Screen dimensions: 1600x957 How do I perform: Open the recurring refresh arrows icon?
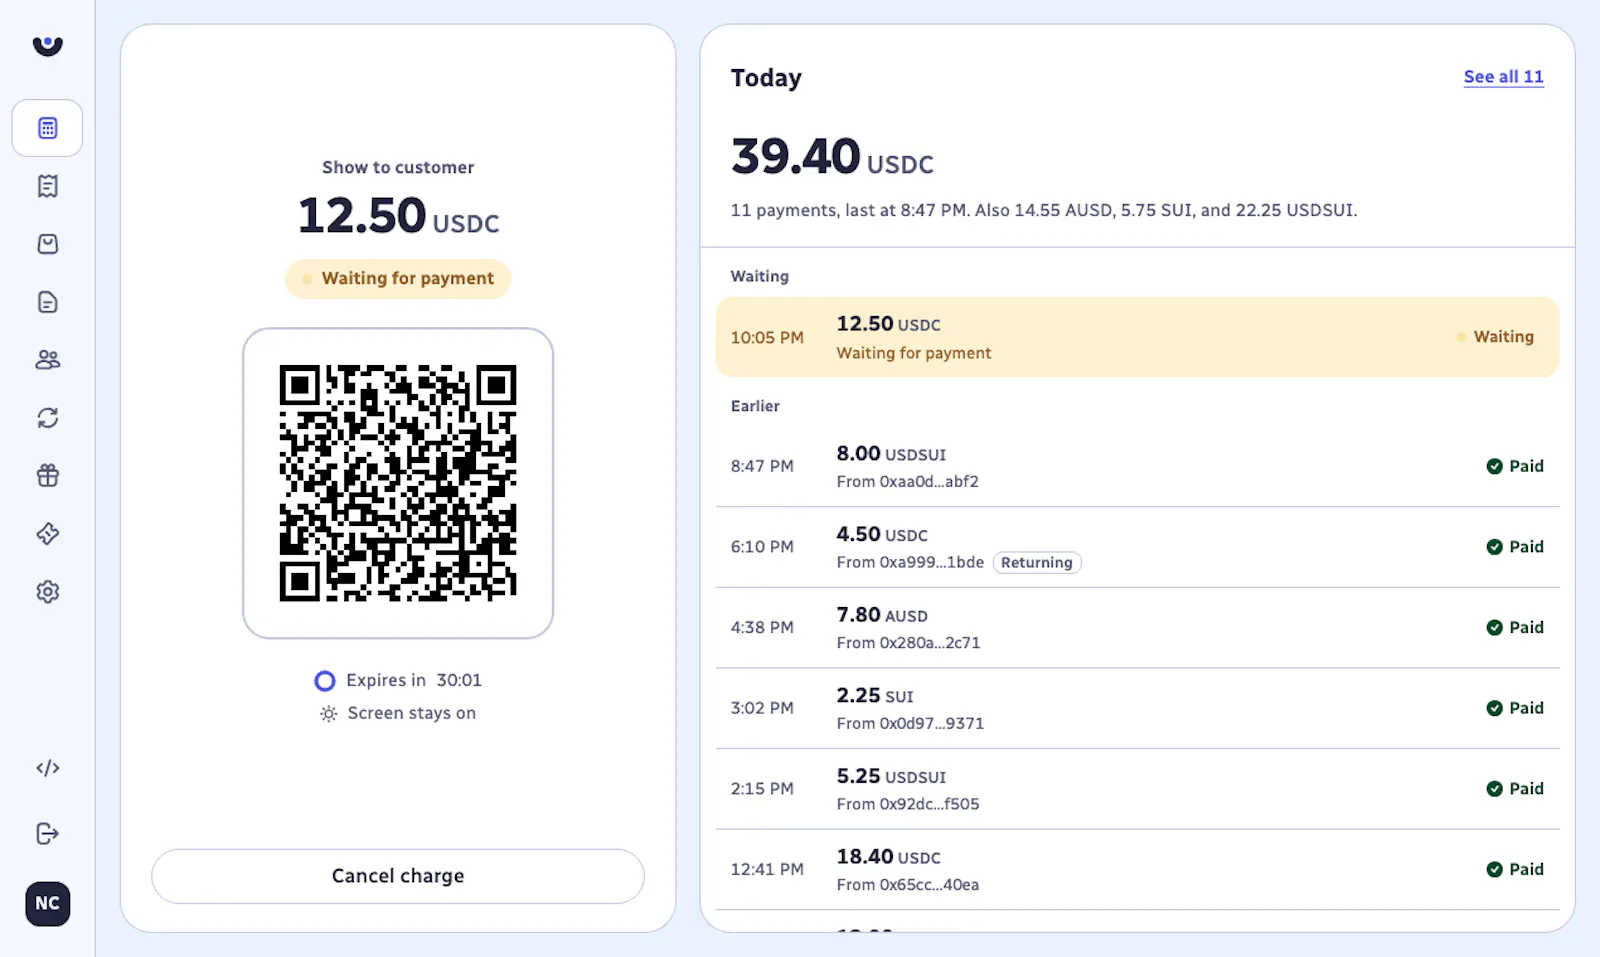point(47,418)
